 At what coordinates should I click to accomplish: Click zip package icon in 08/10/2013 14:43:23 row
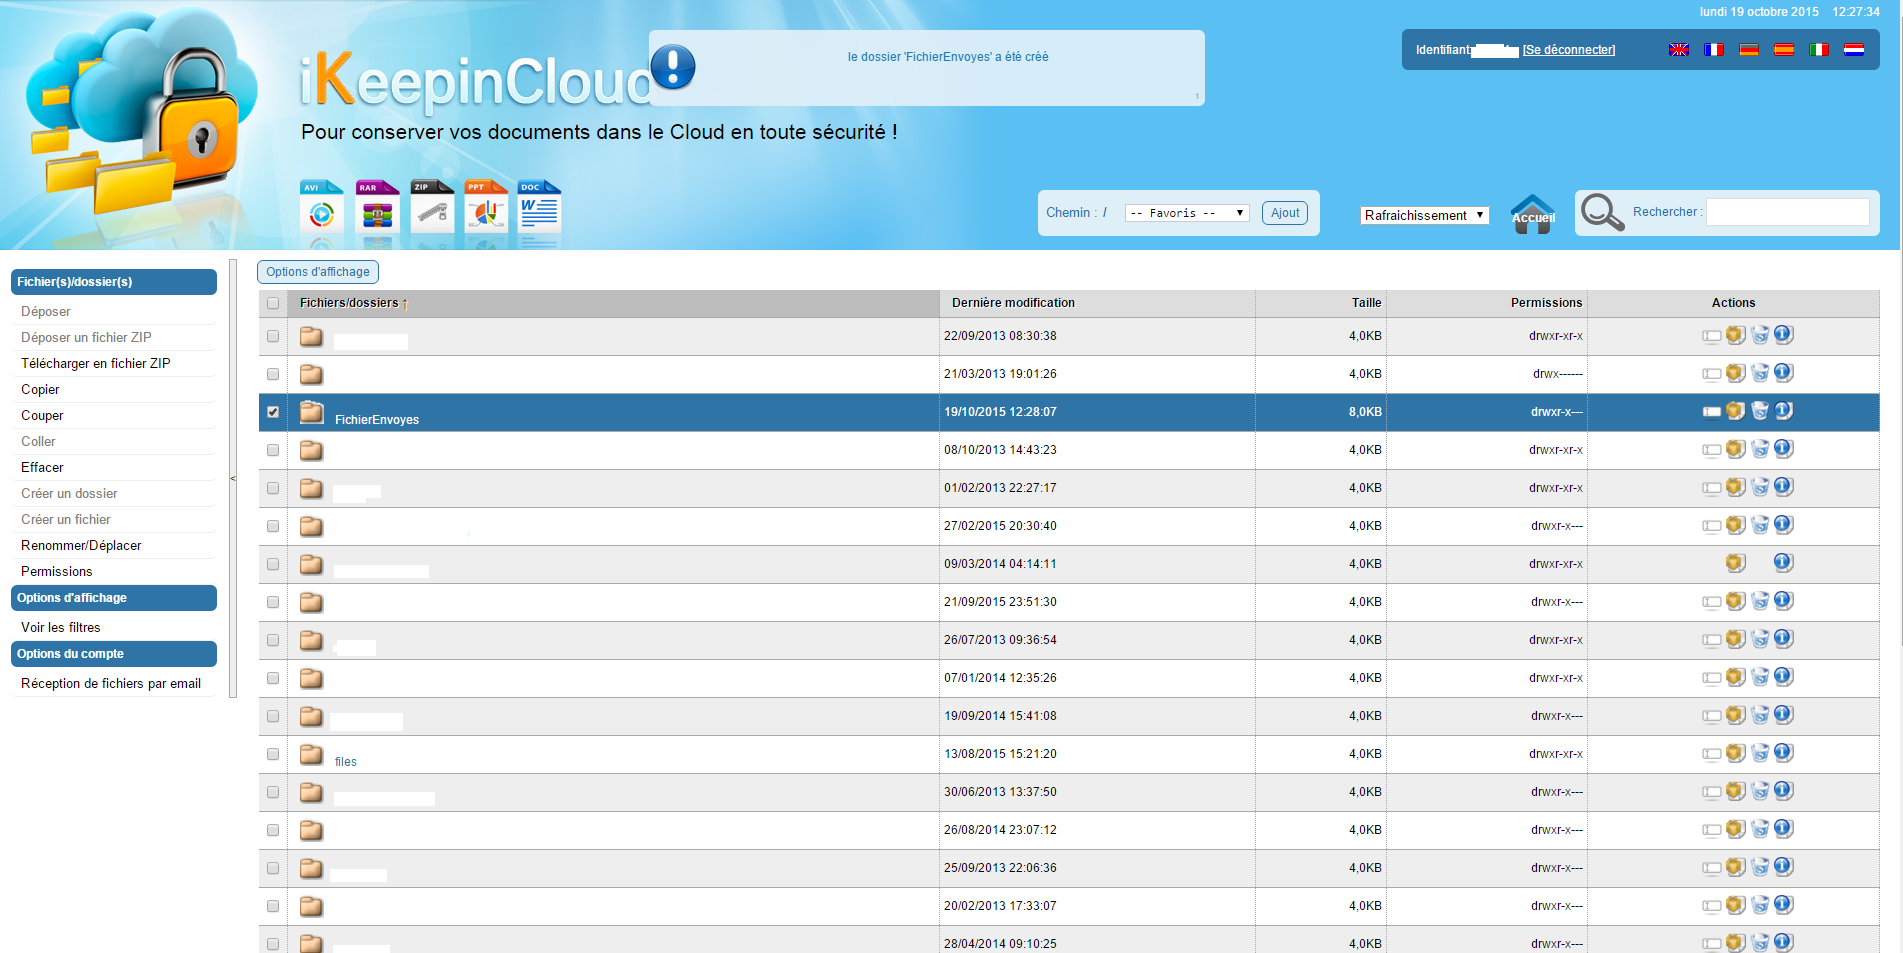[x=1736, y=449]
